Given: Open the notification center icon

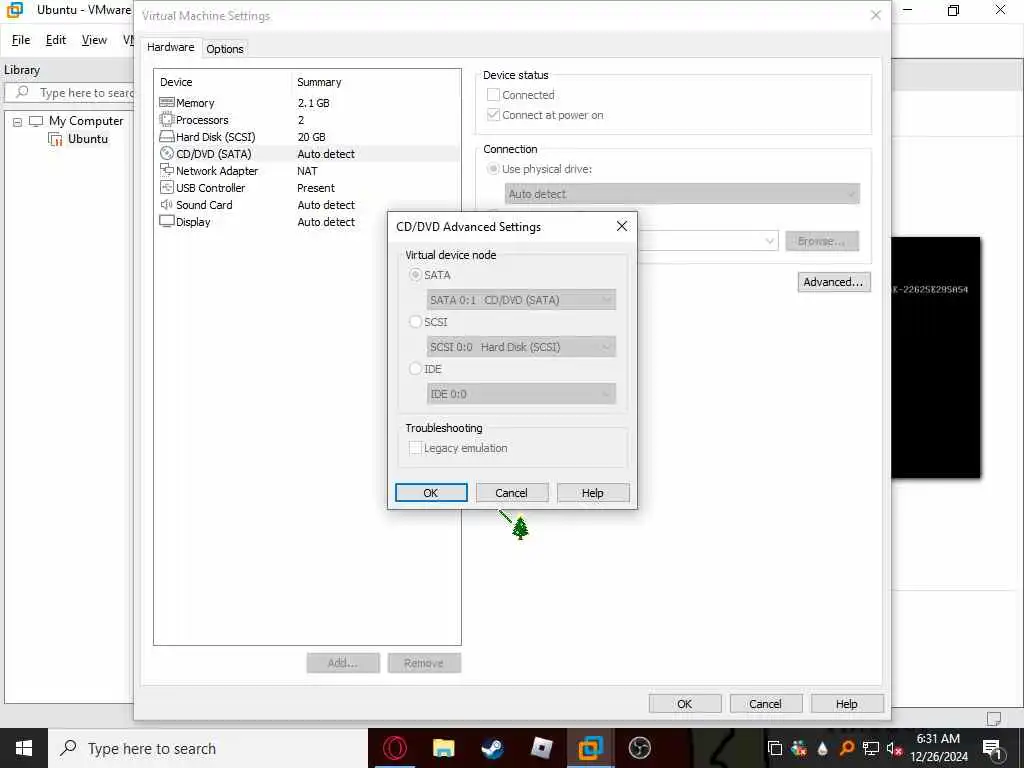Looking at the screenshot, I should 993,749.
